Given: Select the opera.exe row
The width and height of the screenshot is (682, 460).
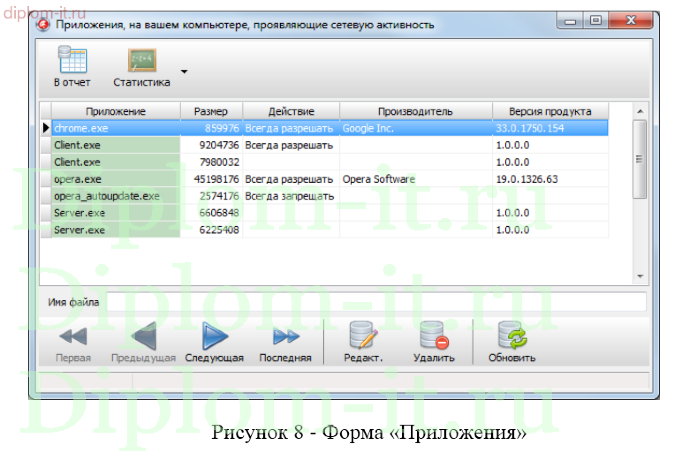Looking at the screenshot, I should click(116, 179).
